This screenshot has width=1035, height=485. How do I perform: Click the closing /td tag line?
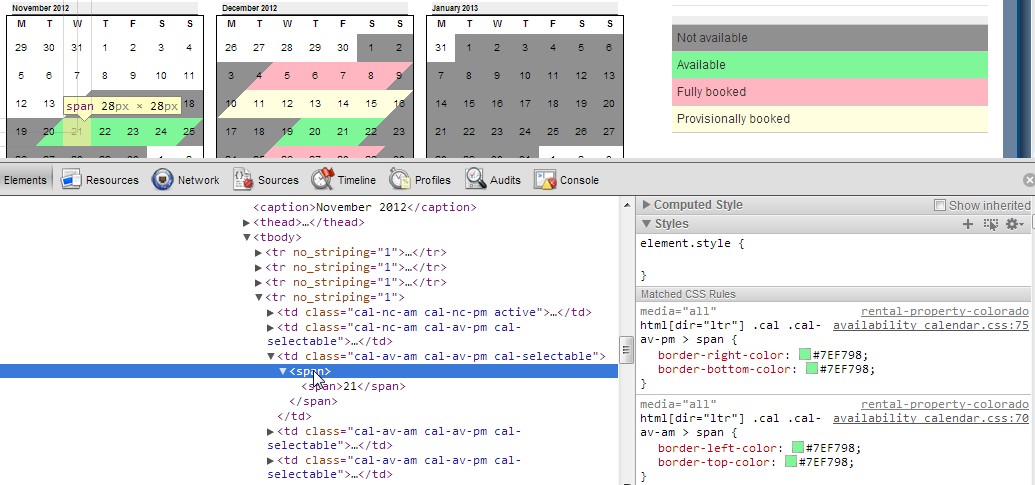(294, 416)
